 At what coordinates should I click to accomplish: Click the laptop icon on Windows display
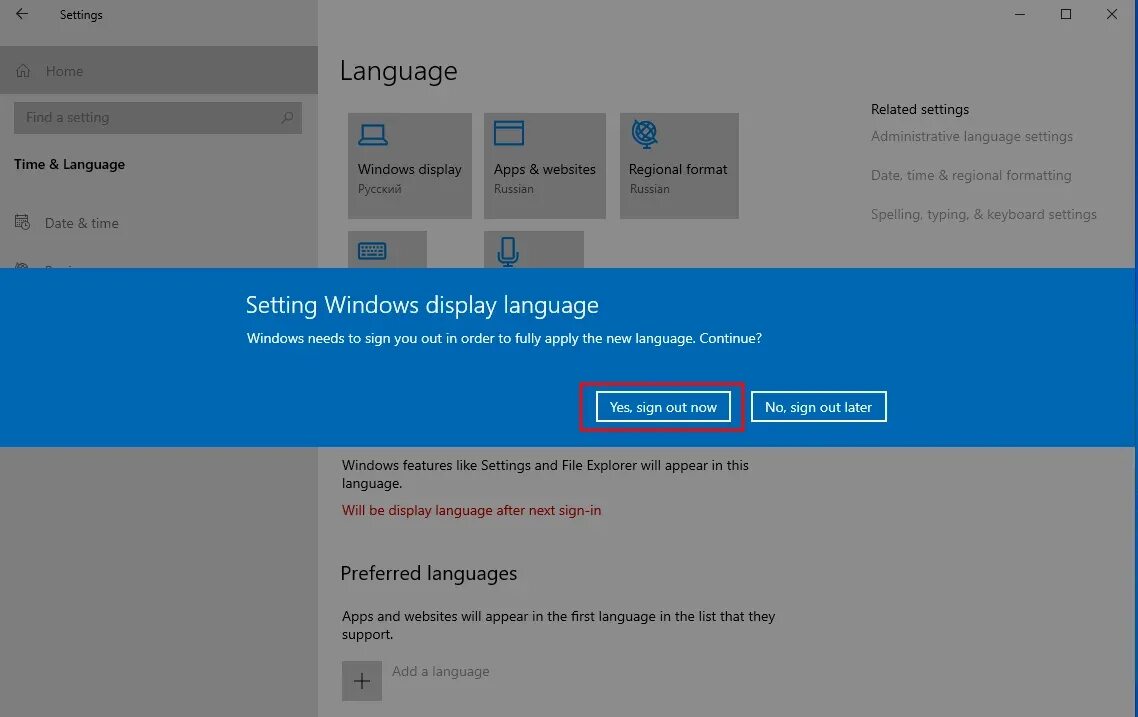(x=373, y=134)
